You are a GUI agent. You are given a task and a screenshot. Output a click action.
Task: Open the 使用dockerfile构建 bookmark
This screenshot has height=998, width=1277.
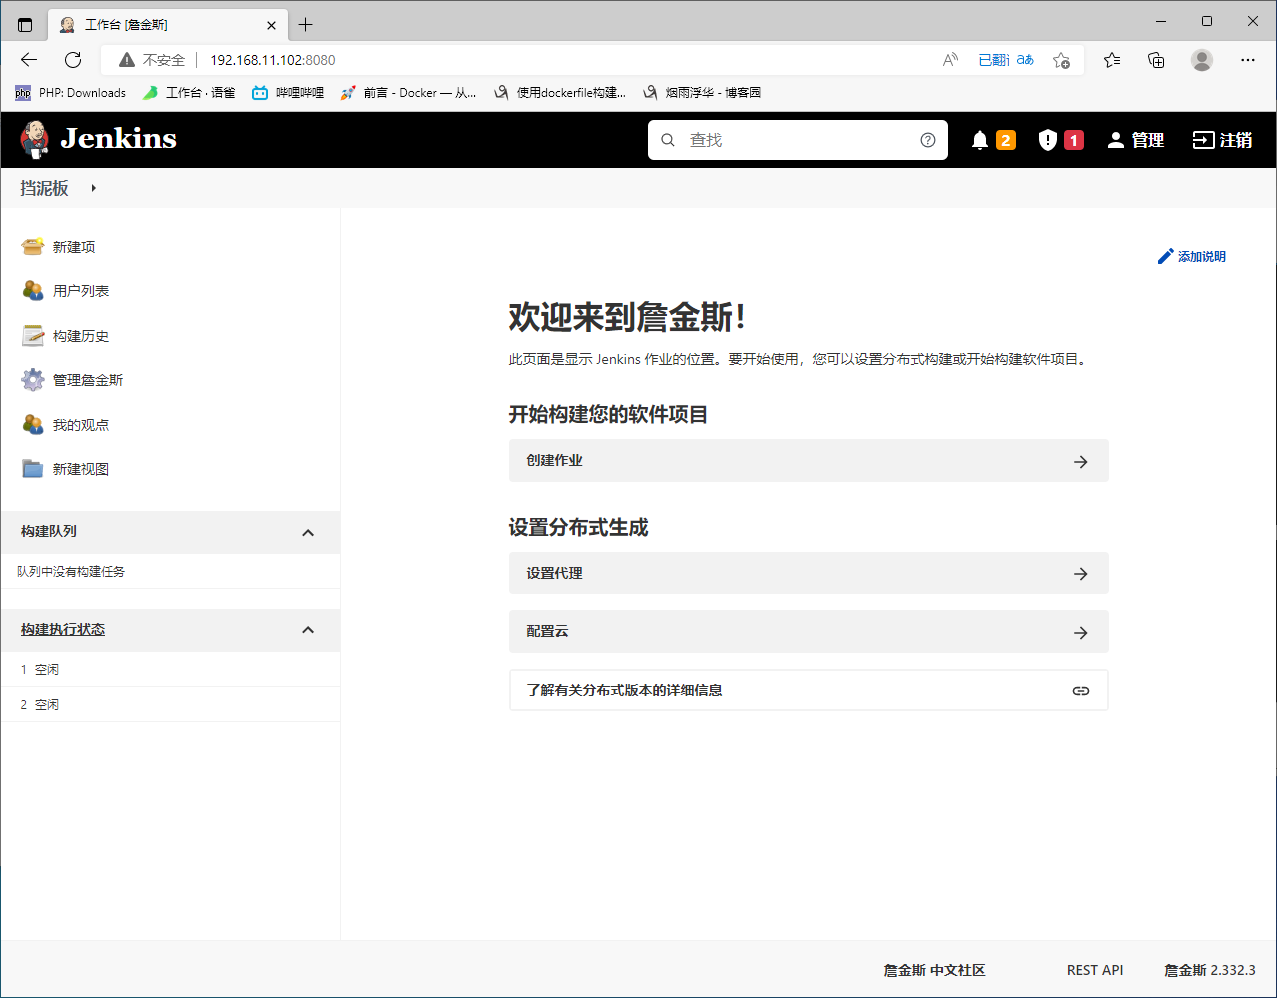coord(560,93)
